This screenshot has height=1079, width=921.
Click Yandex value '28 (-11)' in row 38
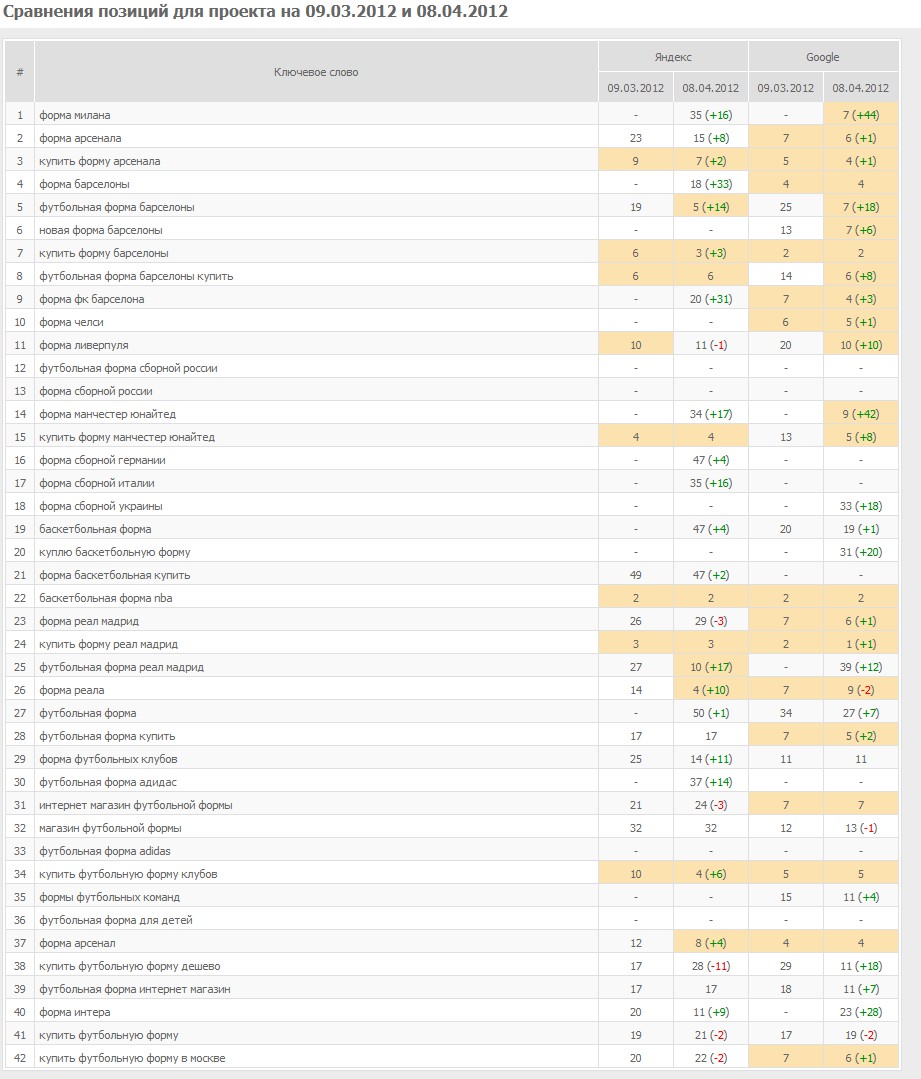[710, 966]
